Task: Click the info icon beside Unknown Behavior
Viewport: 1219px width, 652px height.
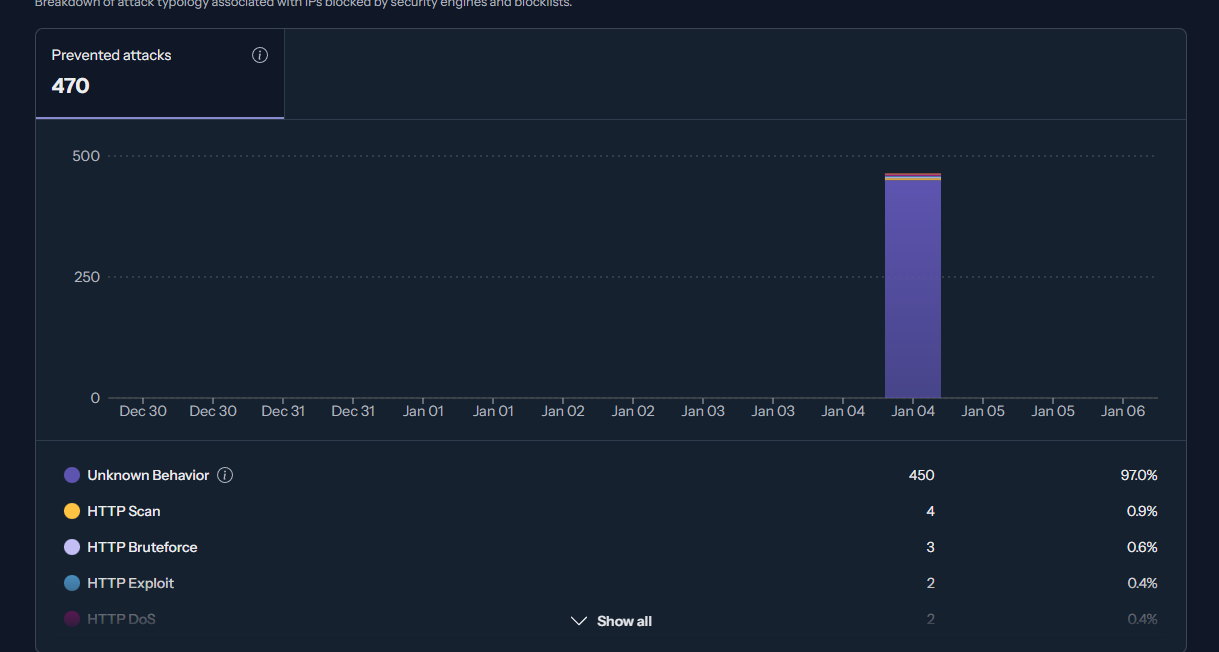Action: coord(225,475)
